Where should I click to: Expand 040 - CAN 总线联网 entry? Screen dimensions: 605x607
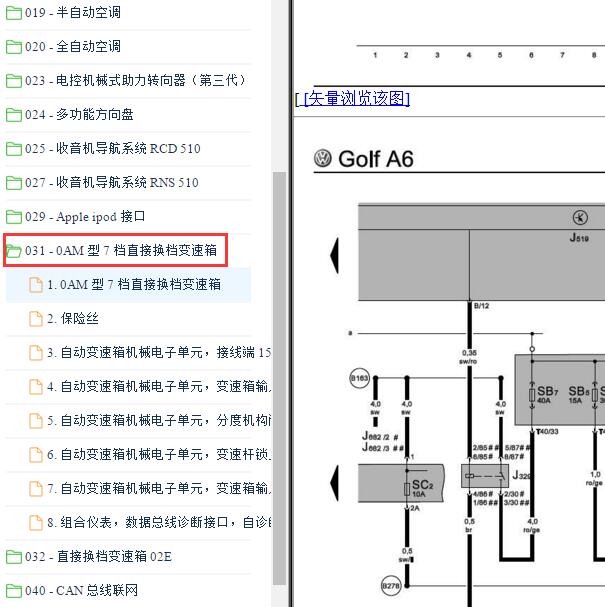81,591
